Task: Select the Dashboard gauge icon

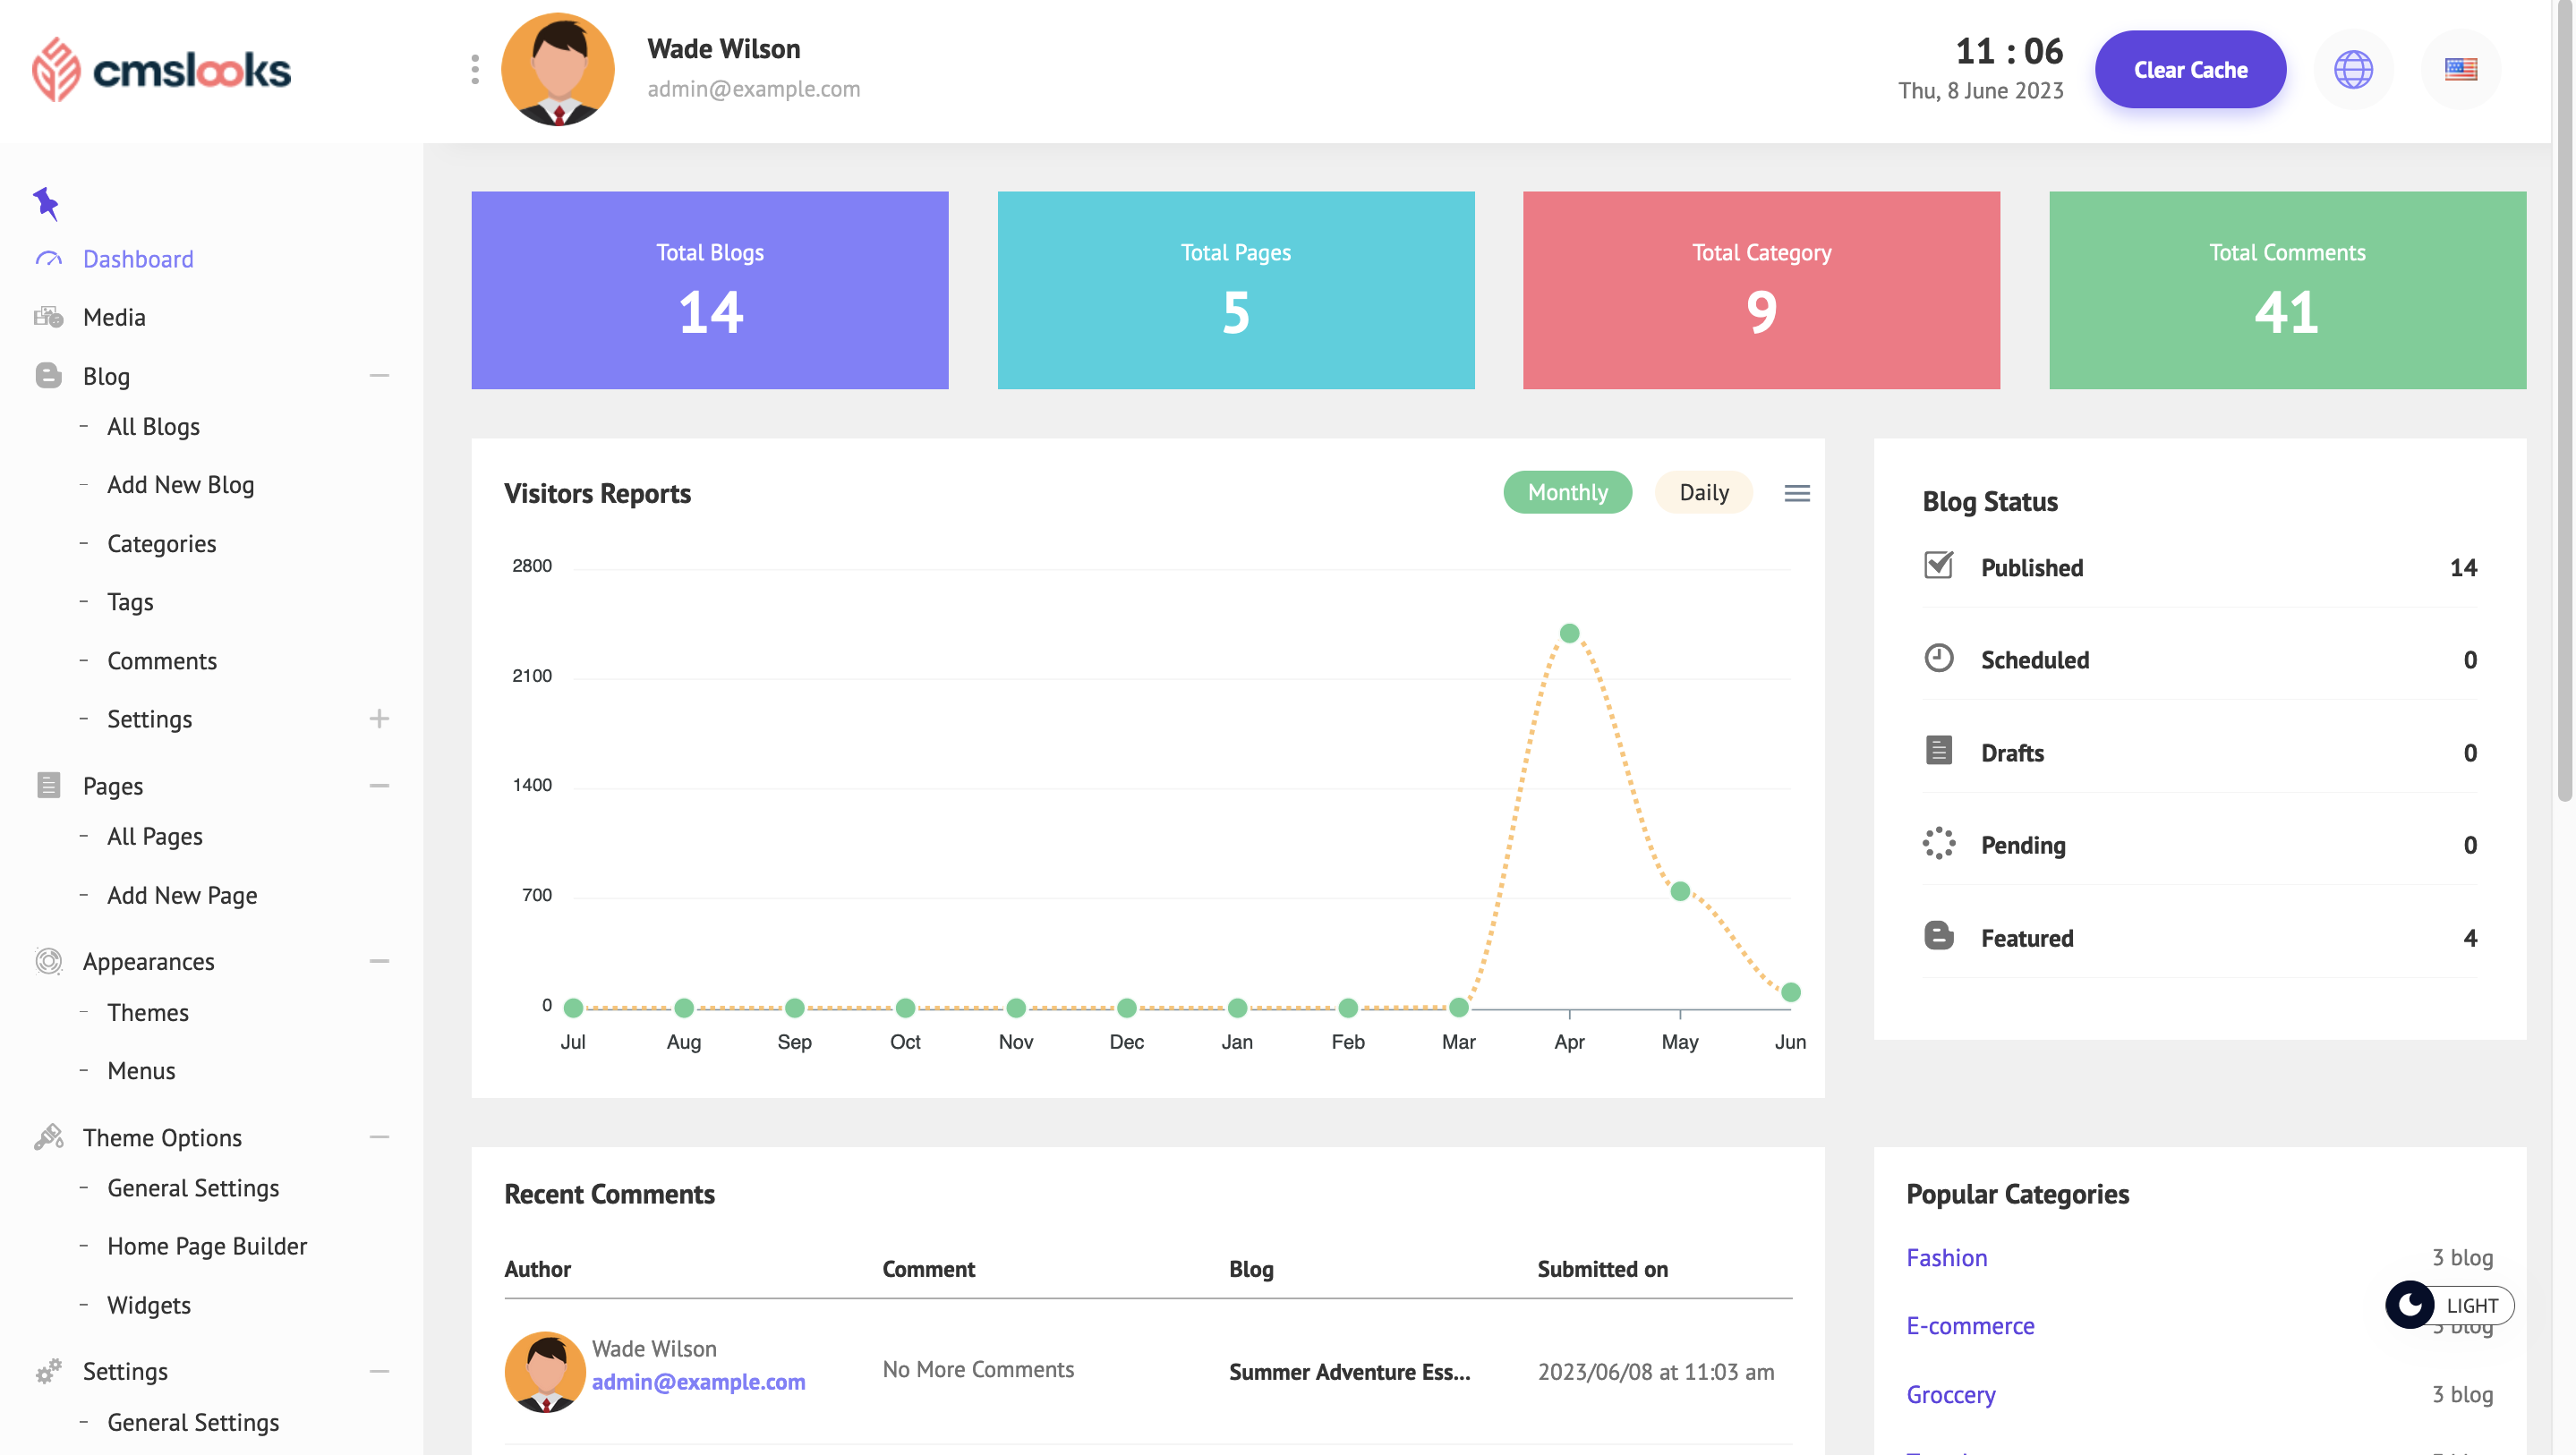Action: [x=47, y=259]
